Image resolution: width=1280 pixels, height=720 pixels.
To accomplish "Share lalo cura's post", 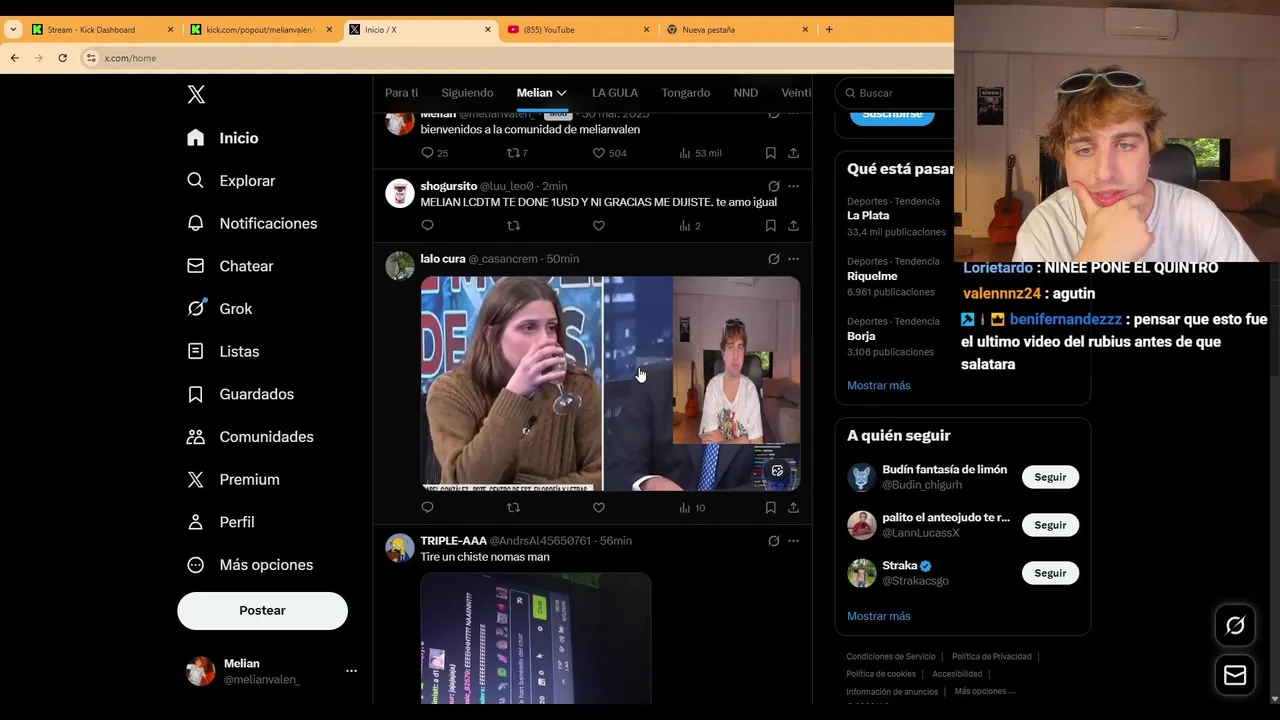I will click(793, 508).
